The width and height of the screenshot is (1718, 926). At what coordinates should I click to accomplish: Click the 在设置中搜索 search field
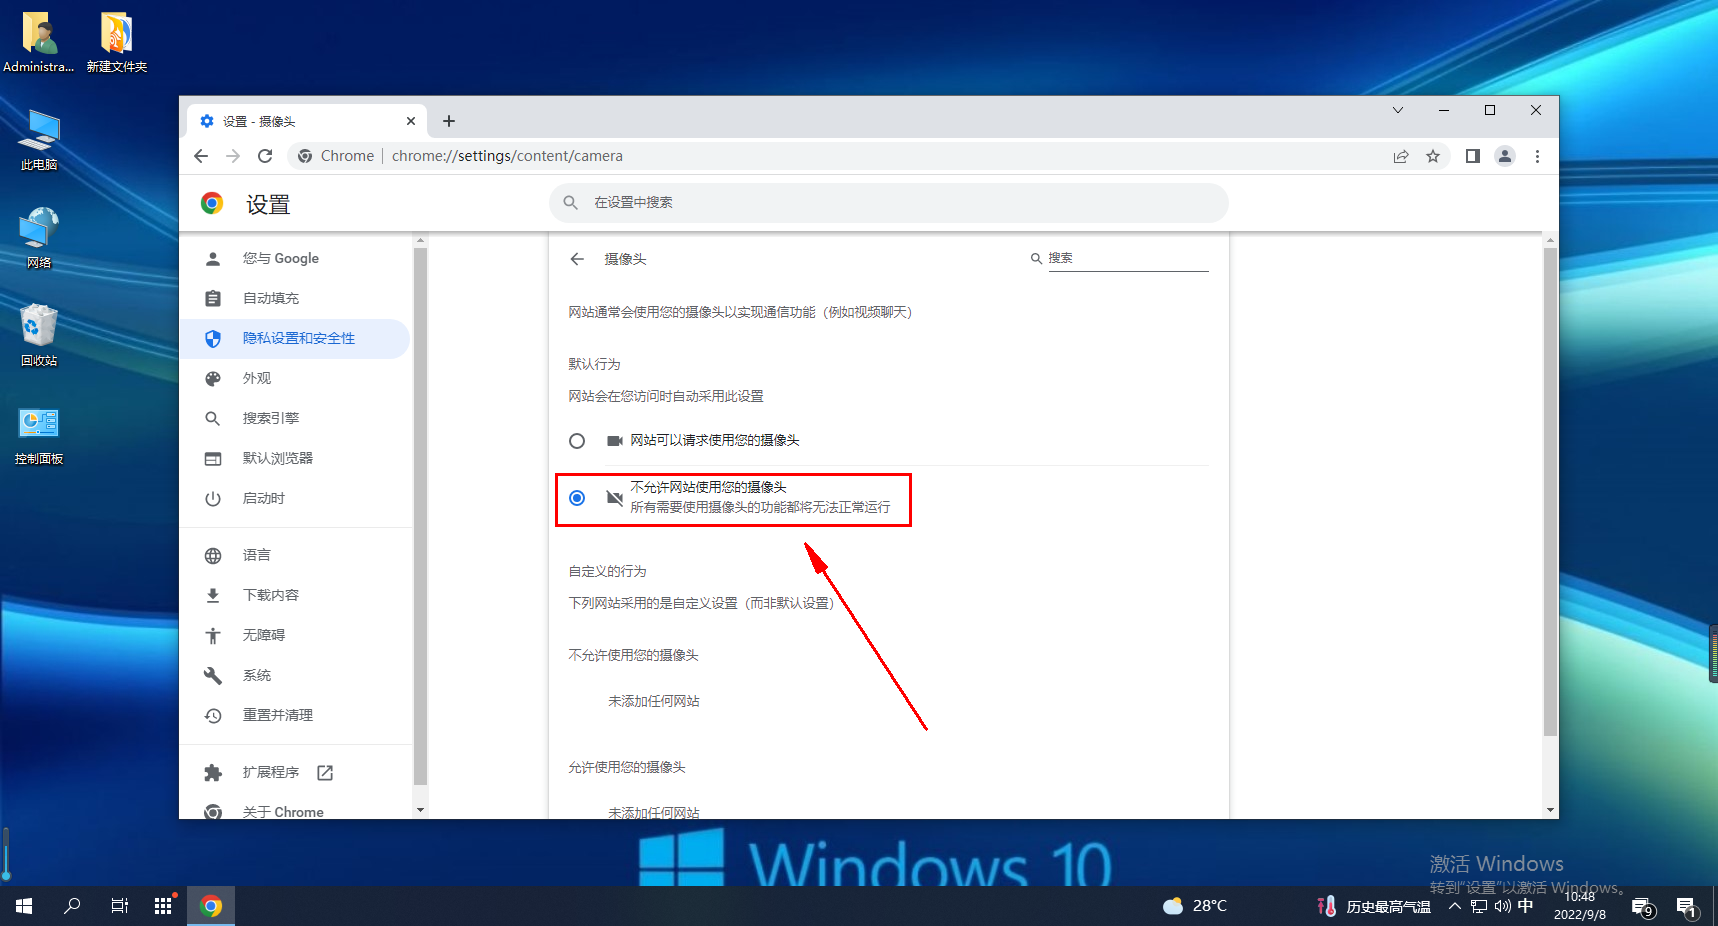[888, 203]
